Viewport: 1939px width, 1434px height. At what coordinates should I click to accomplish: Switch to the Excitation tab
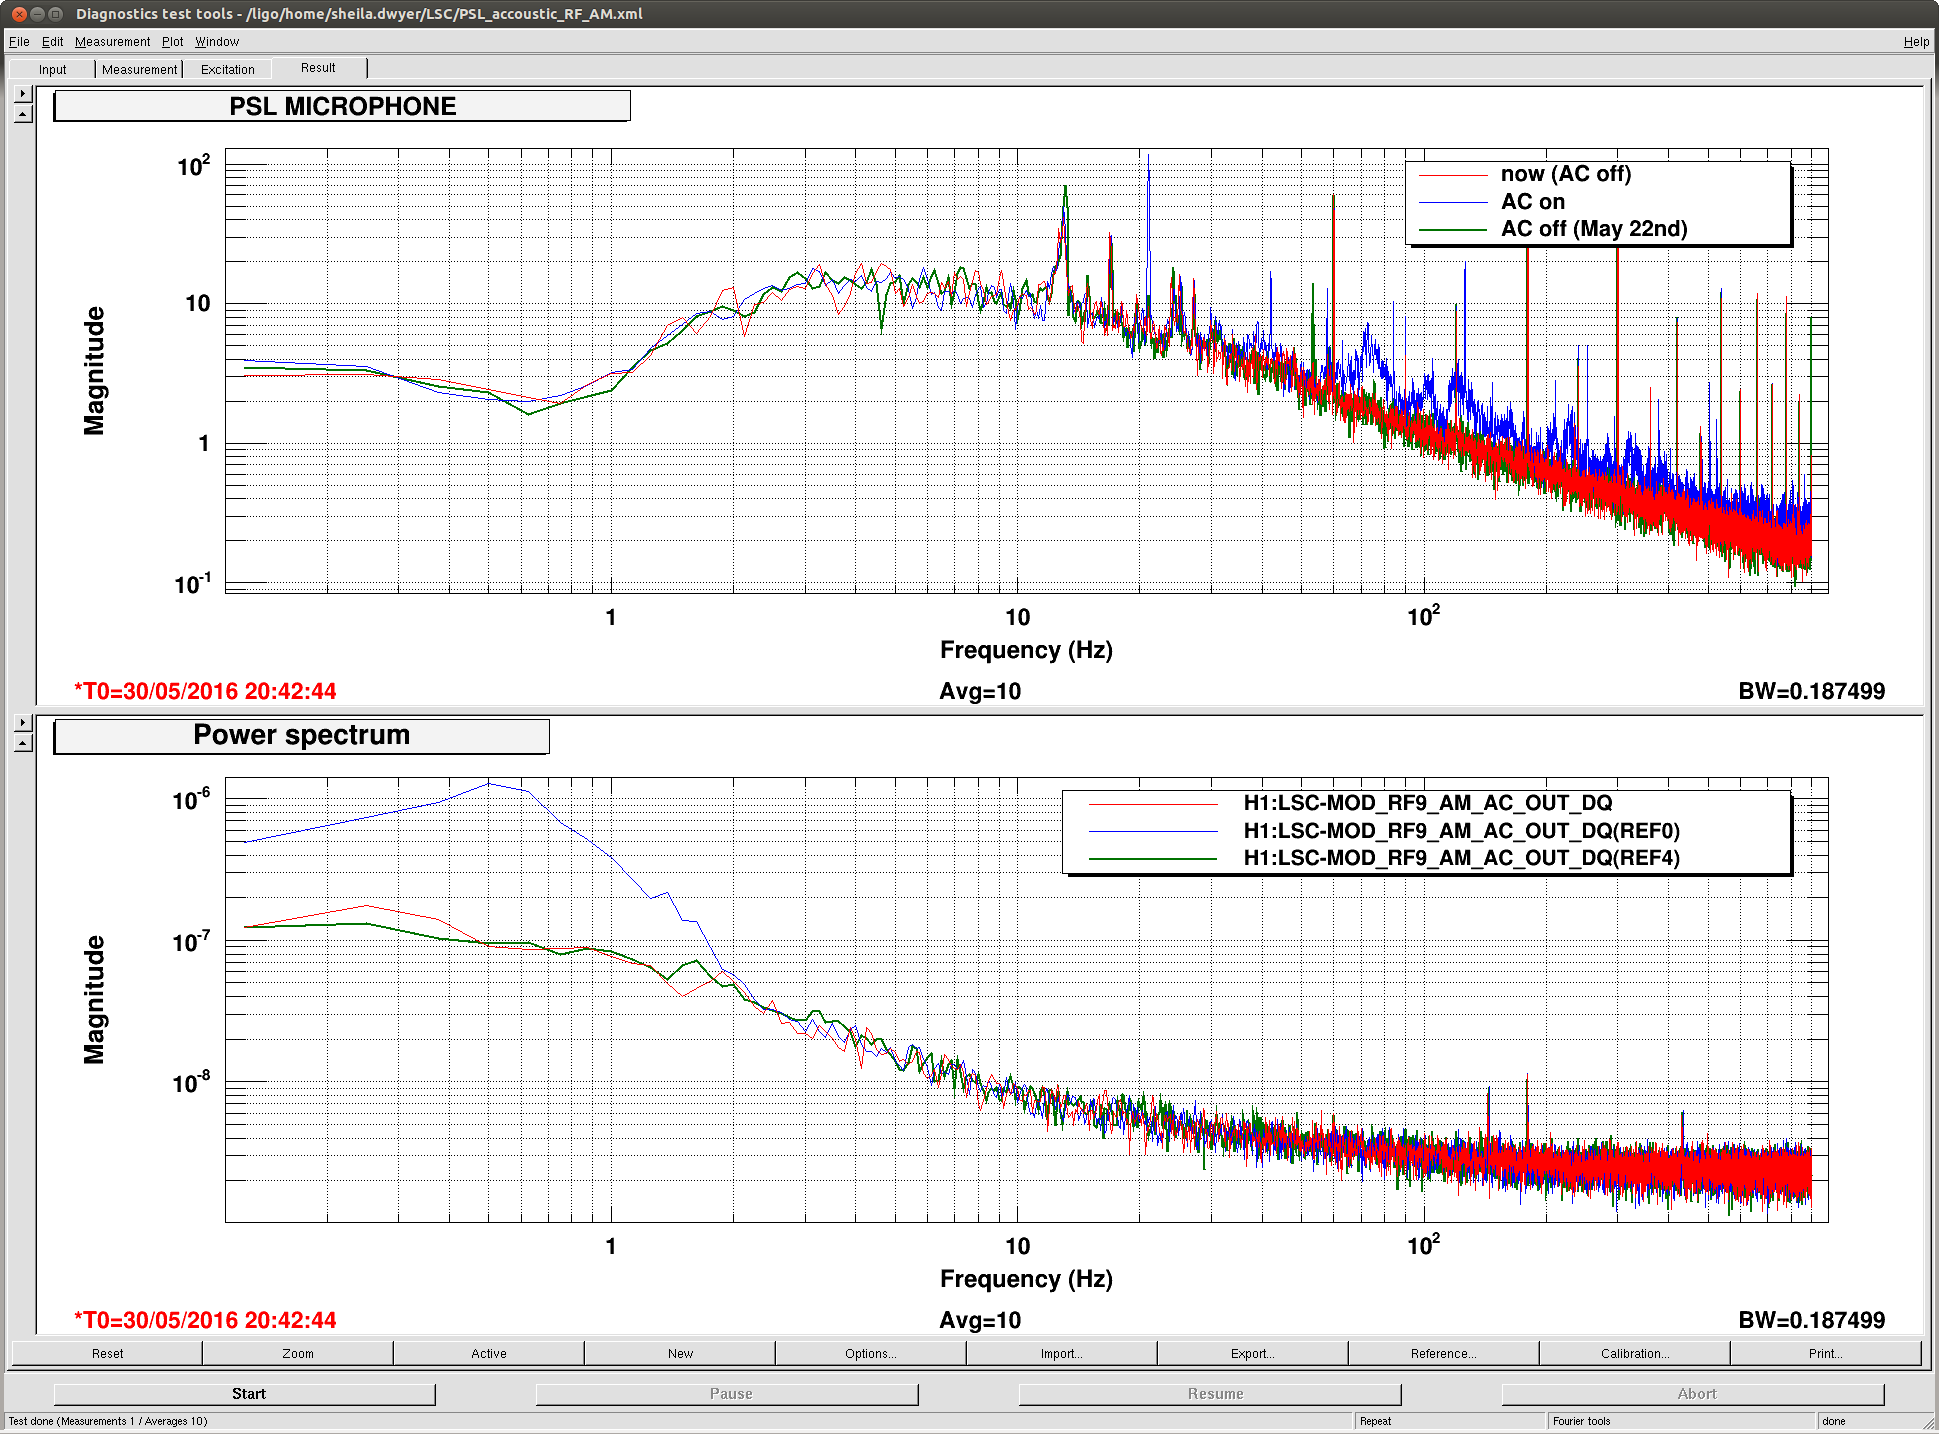(227, 69)
